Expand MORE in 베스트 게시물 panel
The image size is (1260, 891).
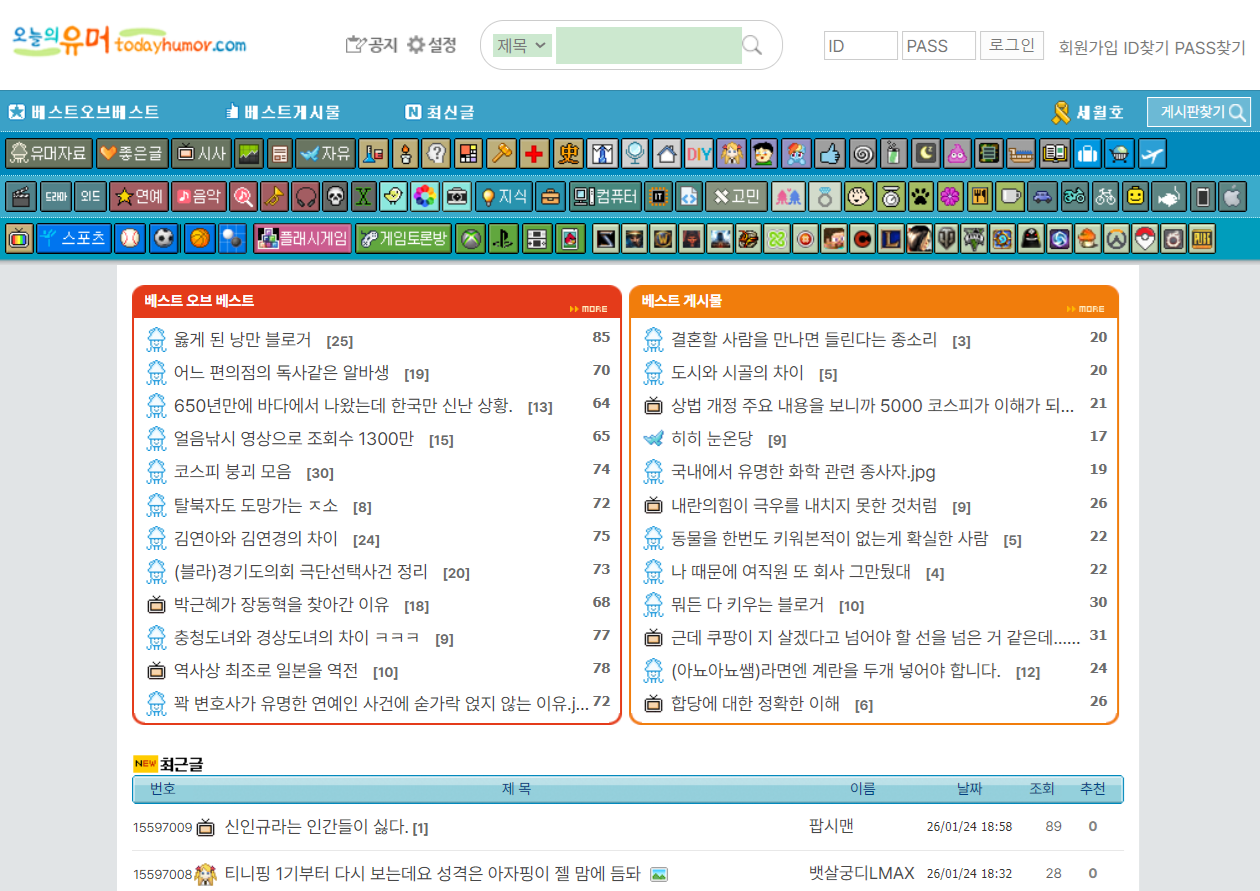1085,309
